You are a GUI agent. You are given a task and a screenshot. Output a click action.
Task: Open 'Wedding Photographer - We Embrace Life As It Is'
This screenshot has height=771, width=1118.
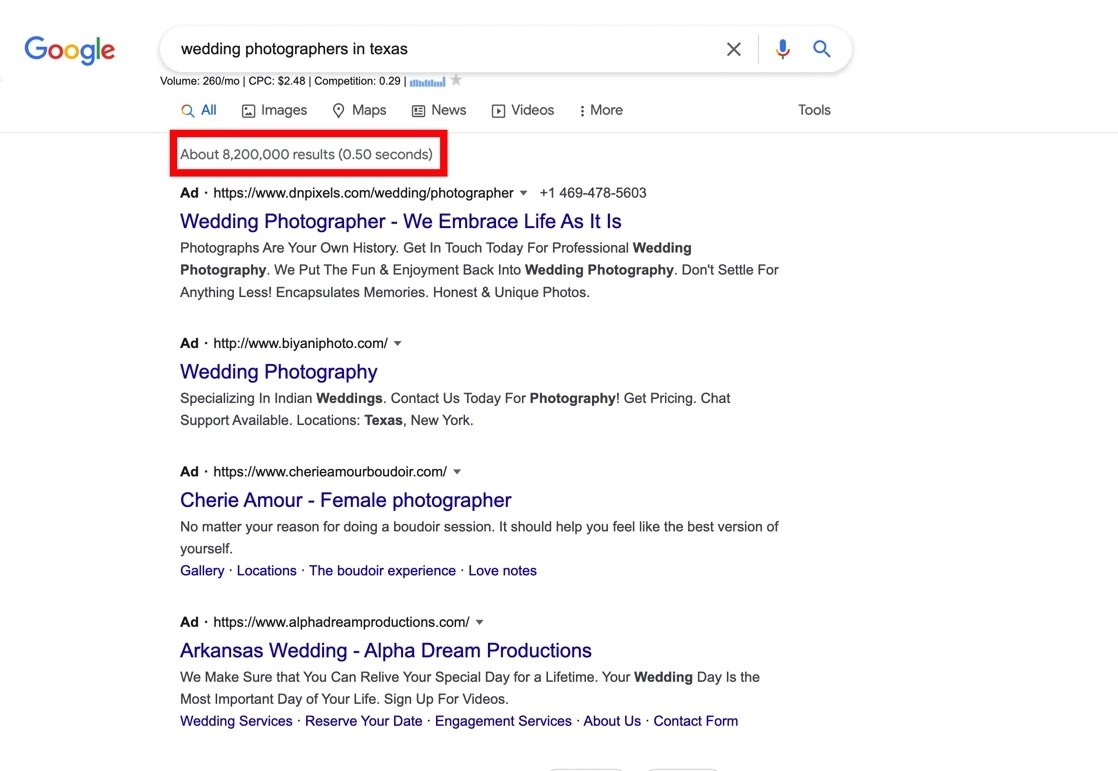[401, 221]
